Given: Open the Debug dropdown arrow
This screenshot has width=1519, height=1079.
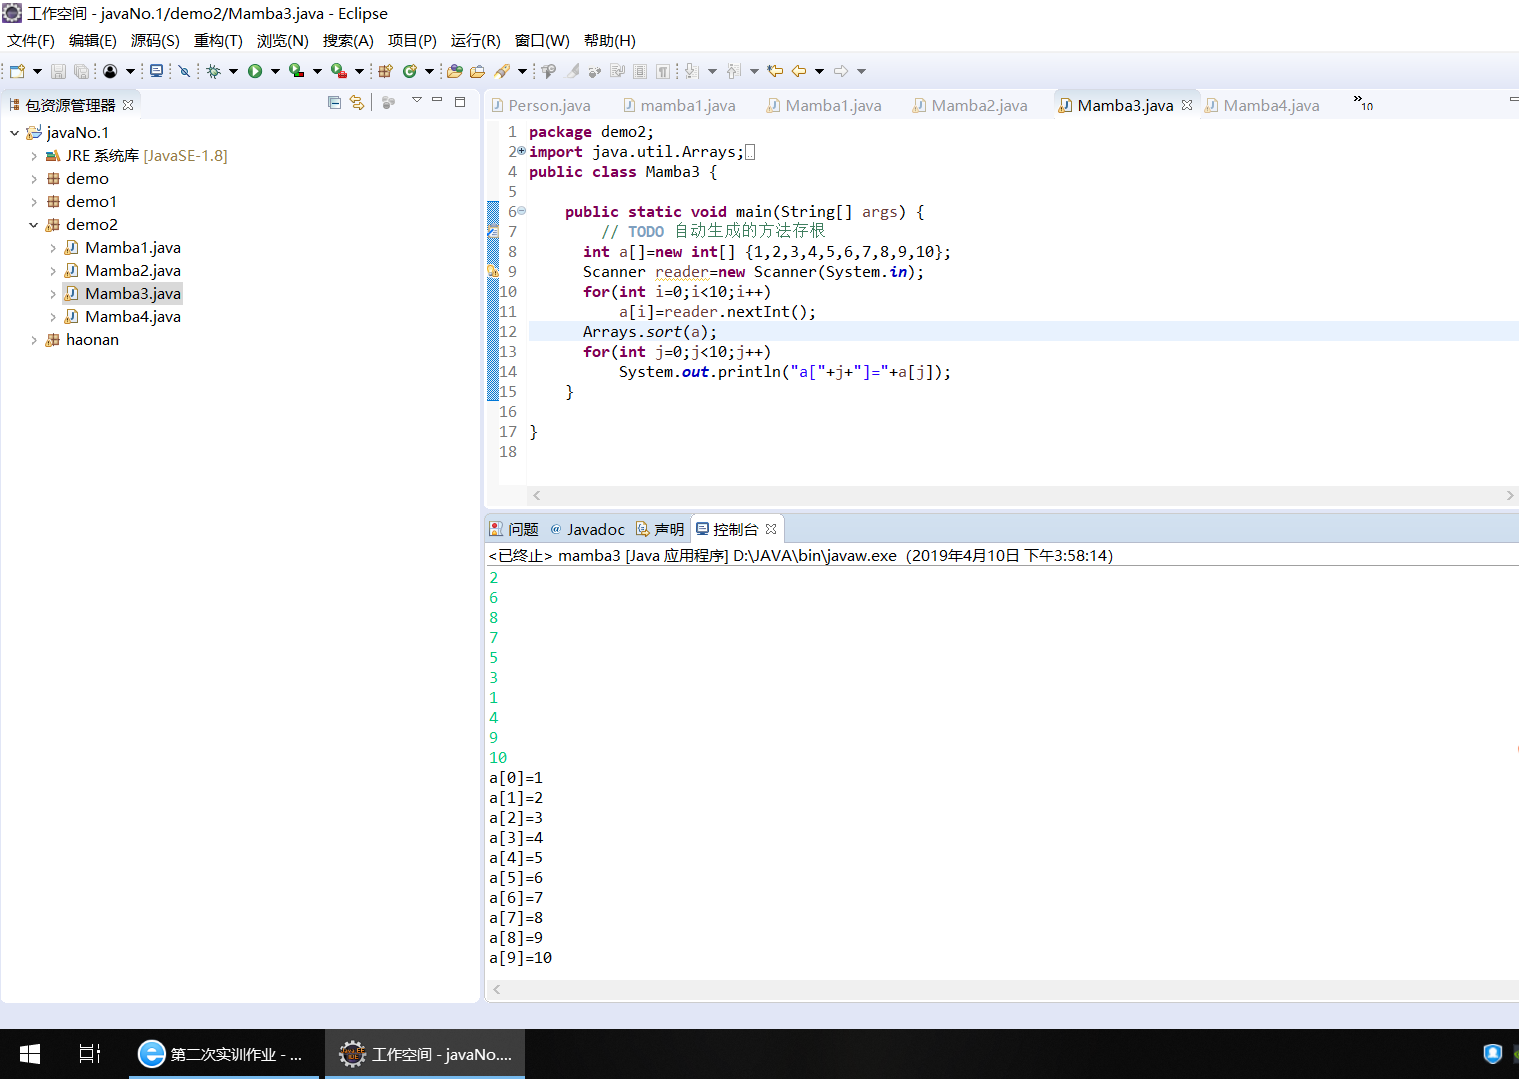Looking at the screenshot, I should tap(233, 71).
